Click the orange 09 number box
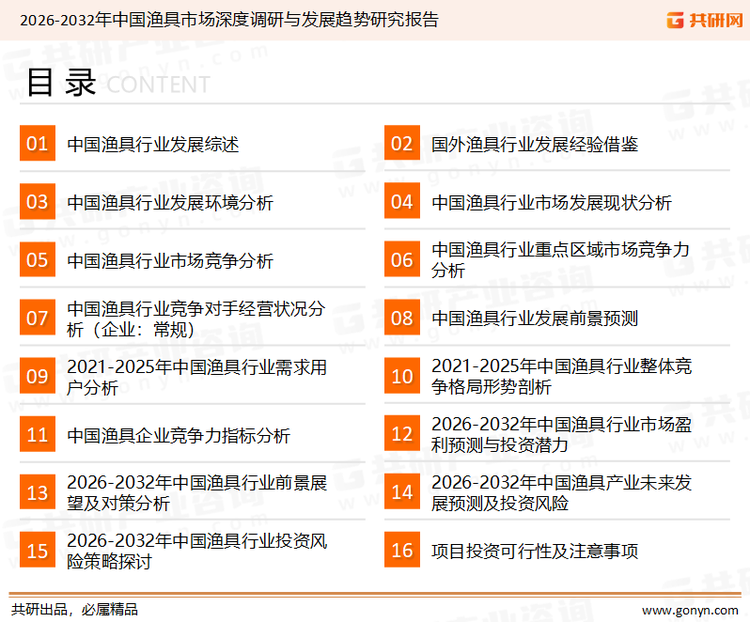 click(37, 376)
